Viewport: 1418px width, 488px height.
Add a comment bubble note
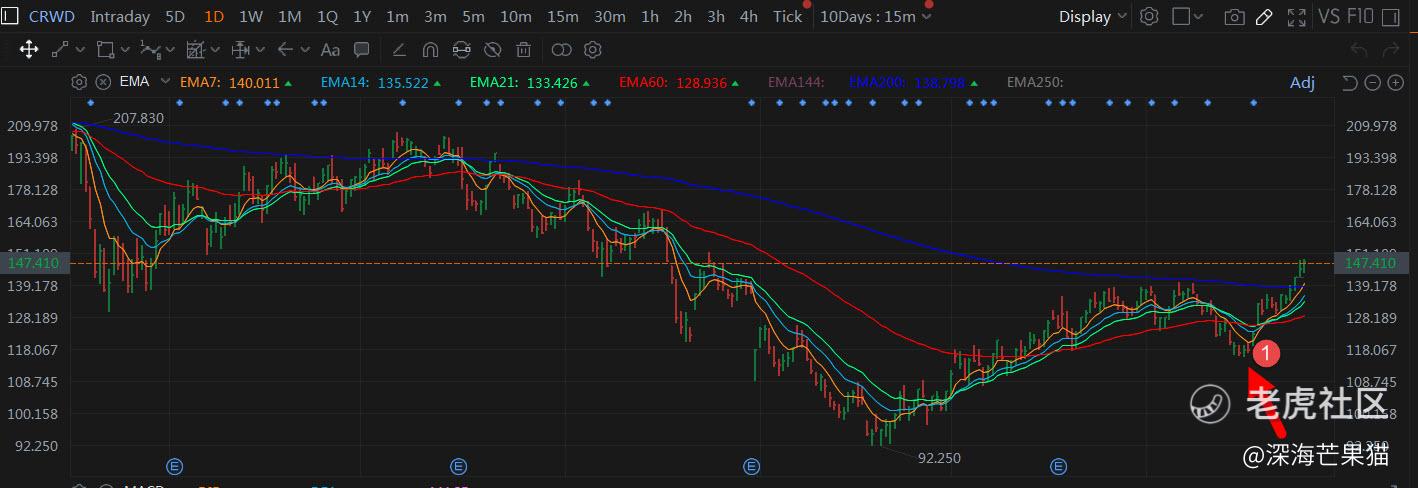pyautogui.click(x=362, y=49)
